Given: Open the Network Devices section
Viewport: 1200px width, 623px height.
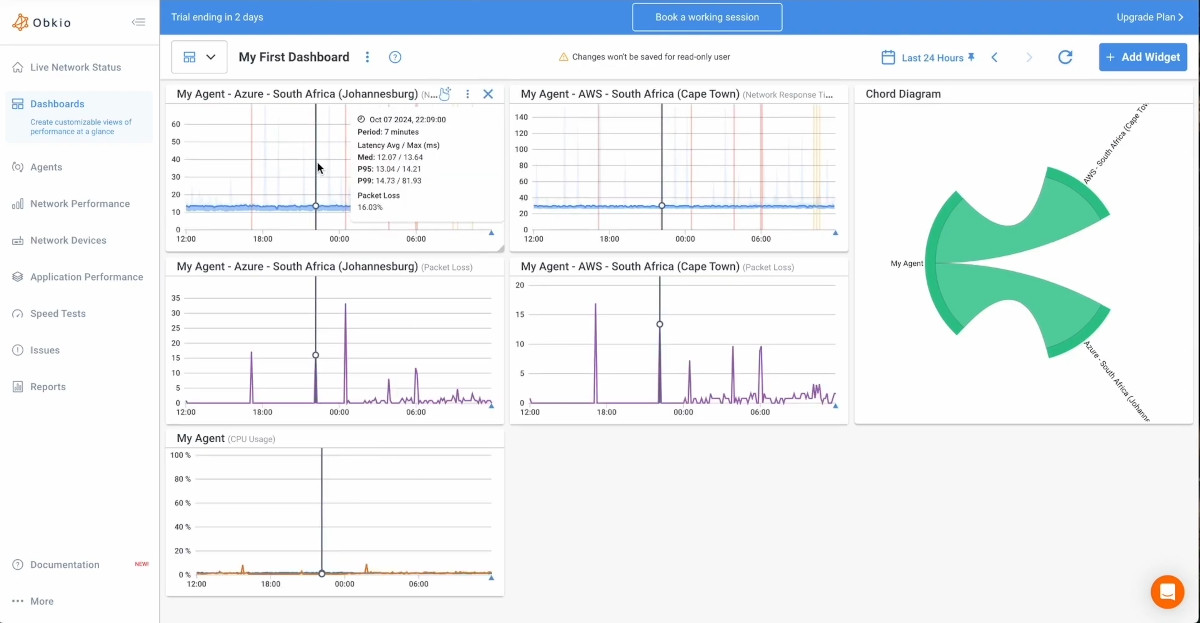Looking at the screenshot, I should point(67,240).
